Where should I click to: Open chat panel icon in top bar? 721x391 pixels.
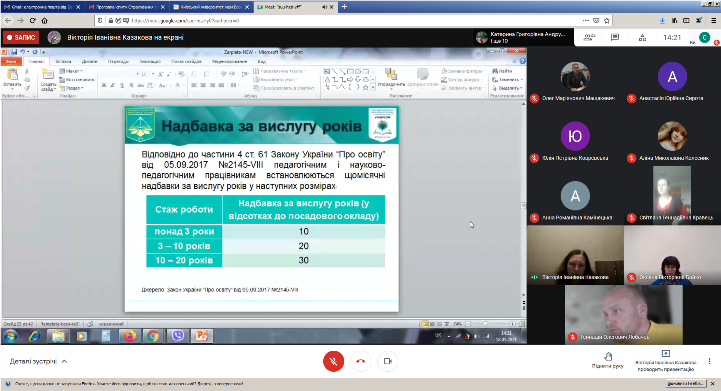[x=615, y=37]
